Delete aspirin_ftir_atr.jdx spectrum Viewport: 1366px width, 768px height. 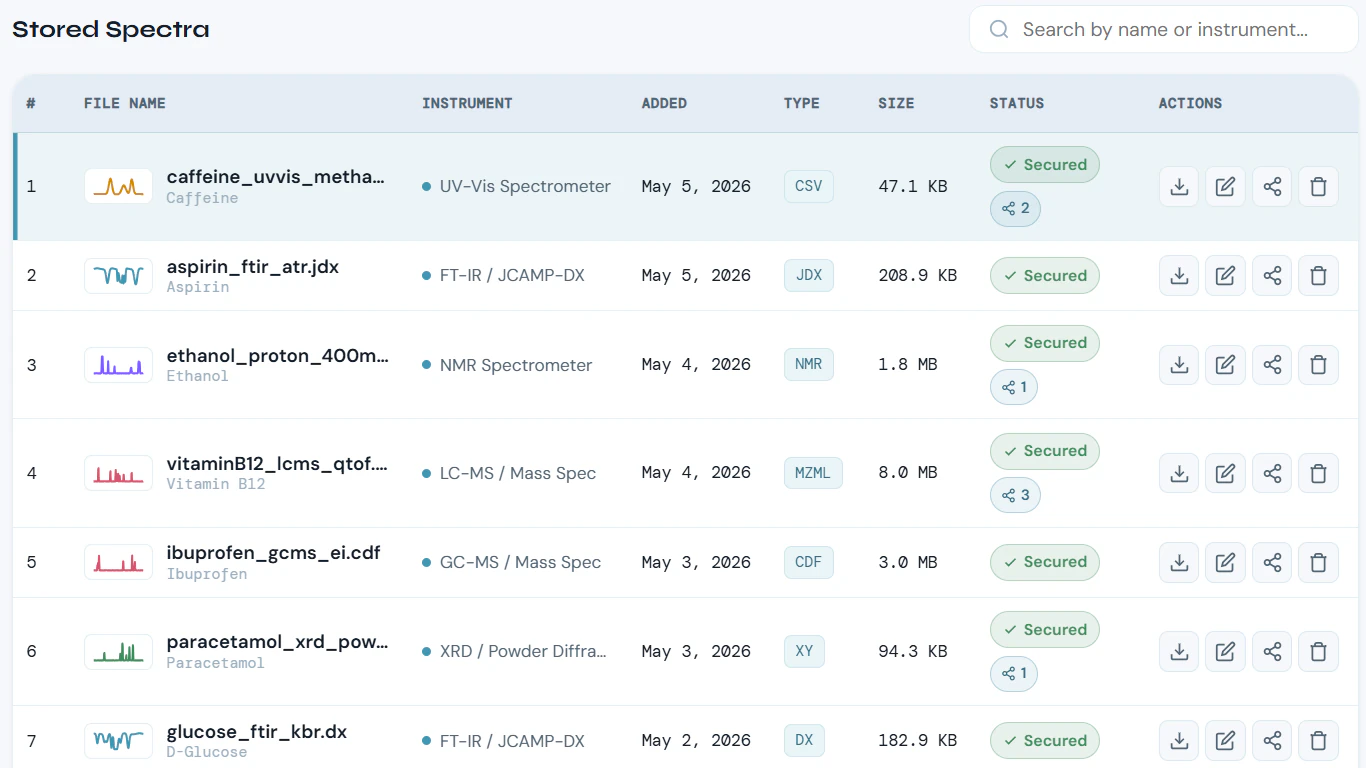pyautogui.click(x=1318, y=276)
